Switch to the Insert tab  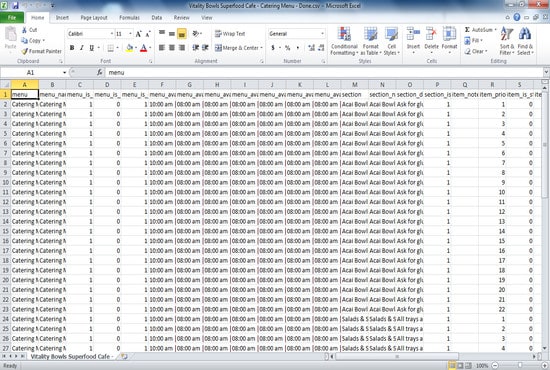[x=62, y=18]
